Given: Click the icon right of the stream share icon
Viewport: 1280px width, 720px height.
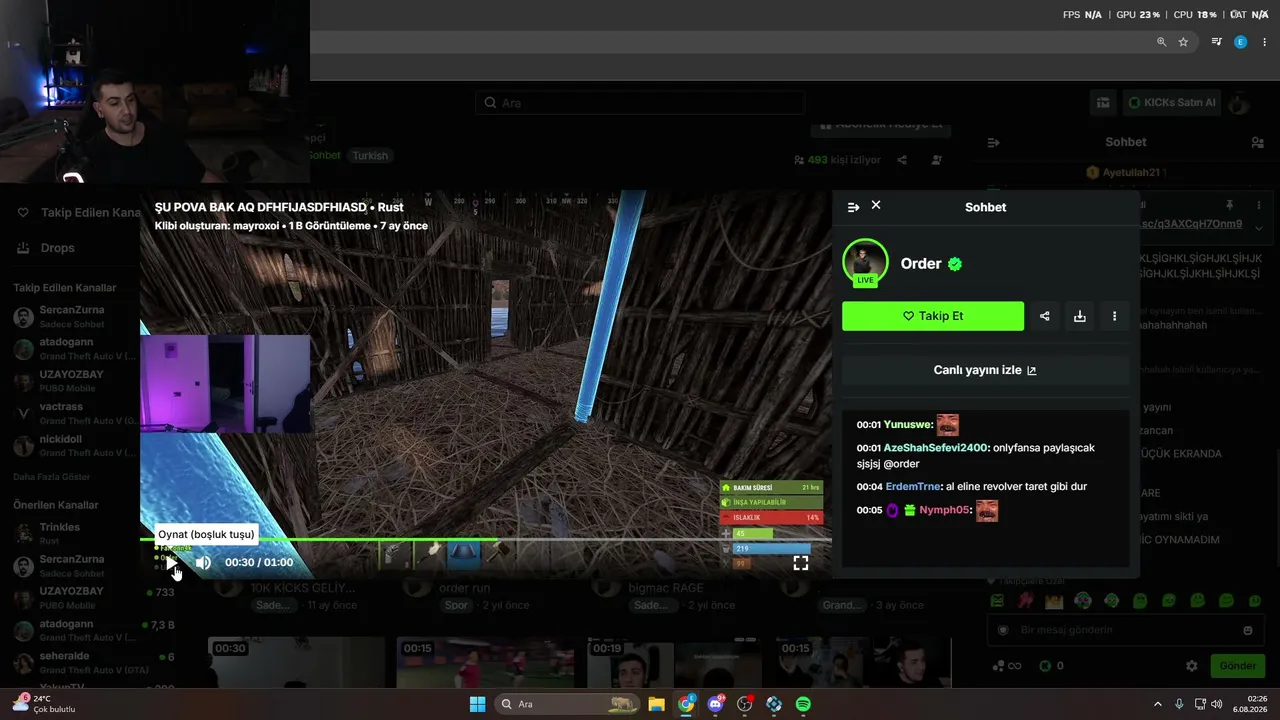Looking at the screenshot, I should point(936,160).
